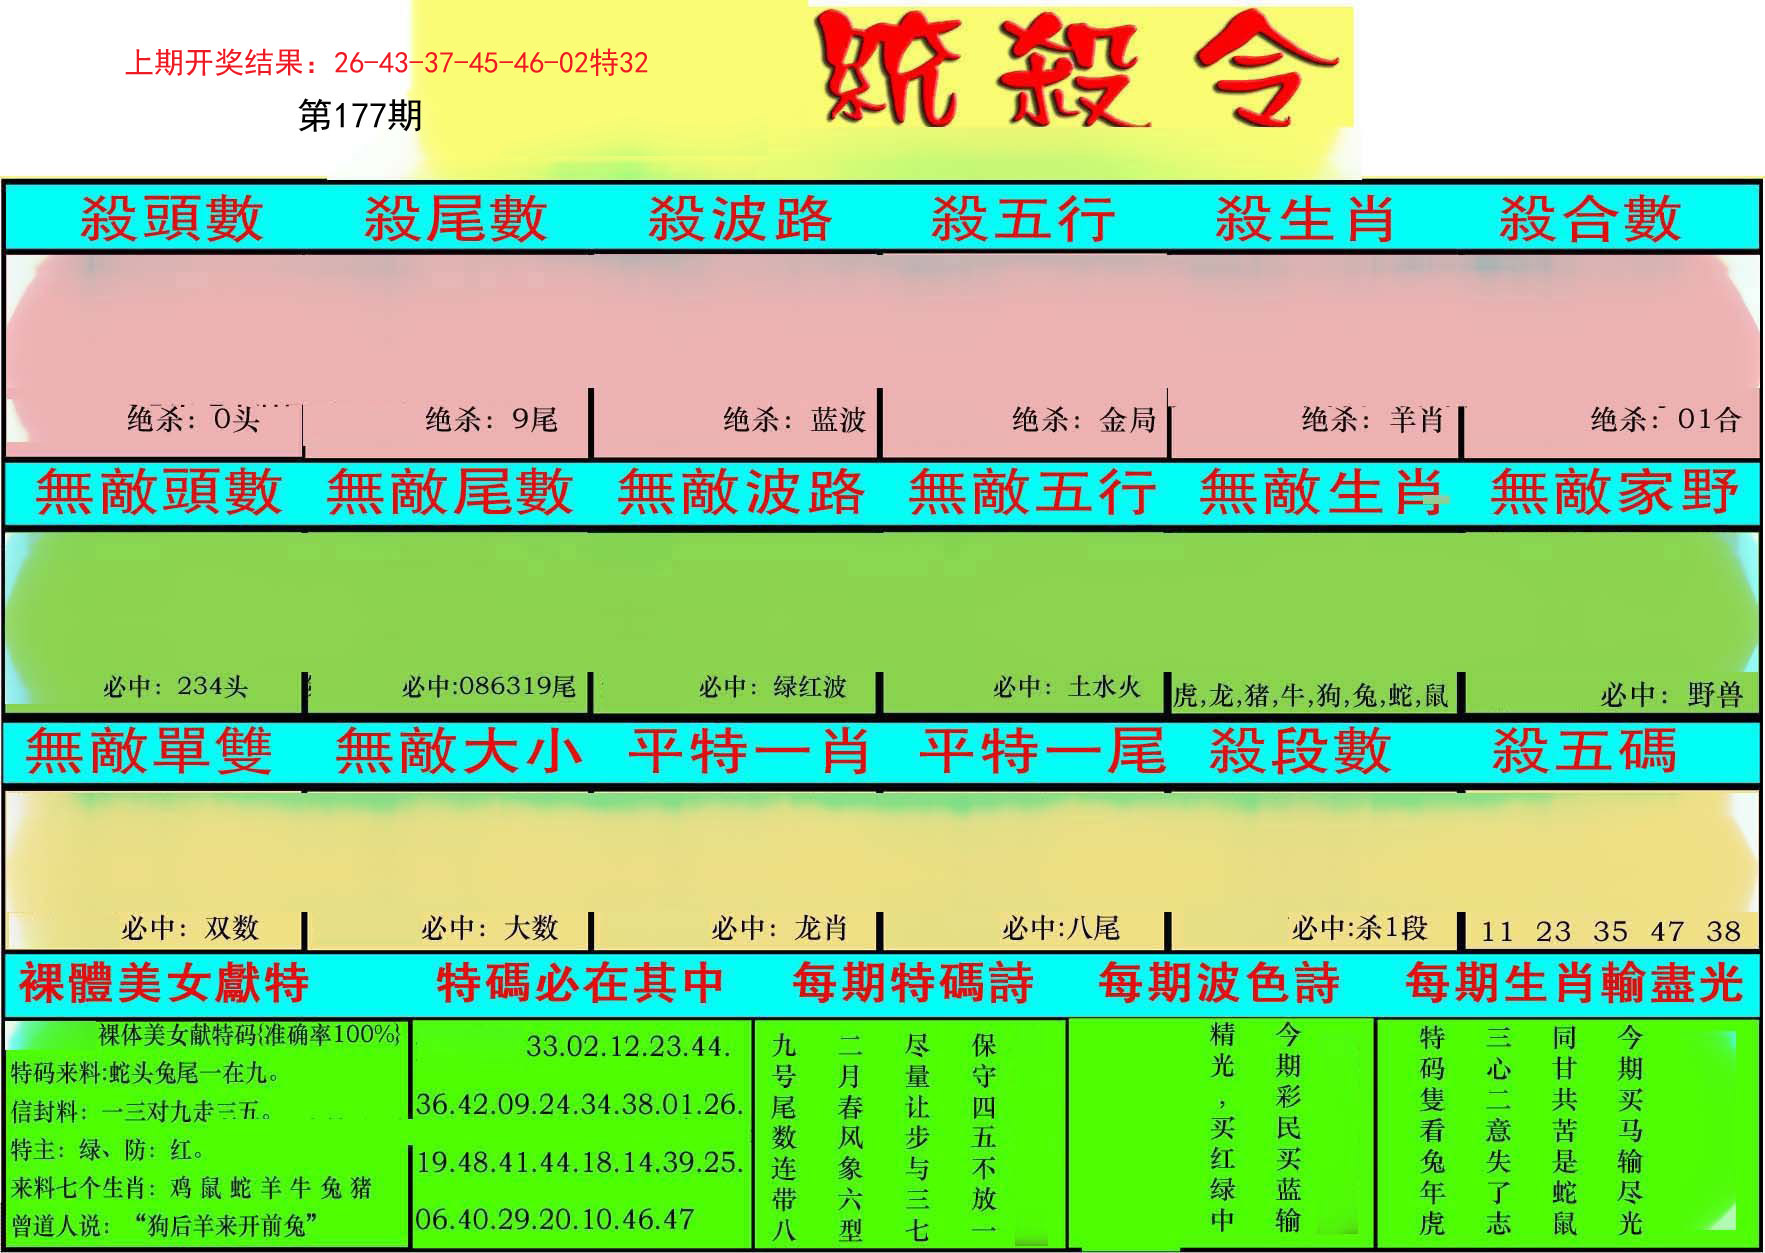The image size is (1765, 1253).
Task: Select the 必中: 土水火 cell
Action: click(x=1067, y=687)
